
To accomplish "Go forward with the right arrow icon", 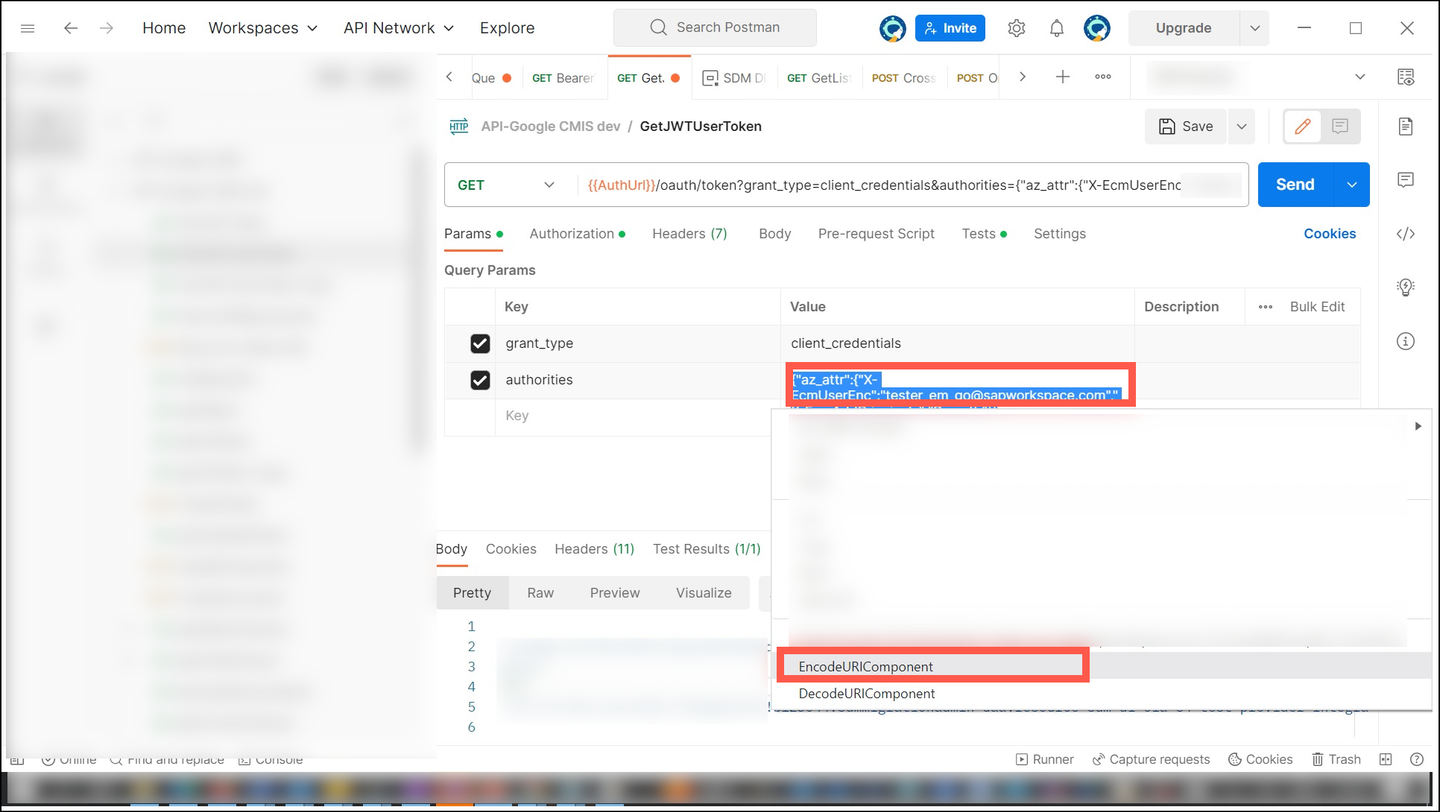I will tap(107, 28).
